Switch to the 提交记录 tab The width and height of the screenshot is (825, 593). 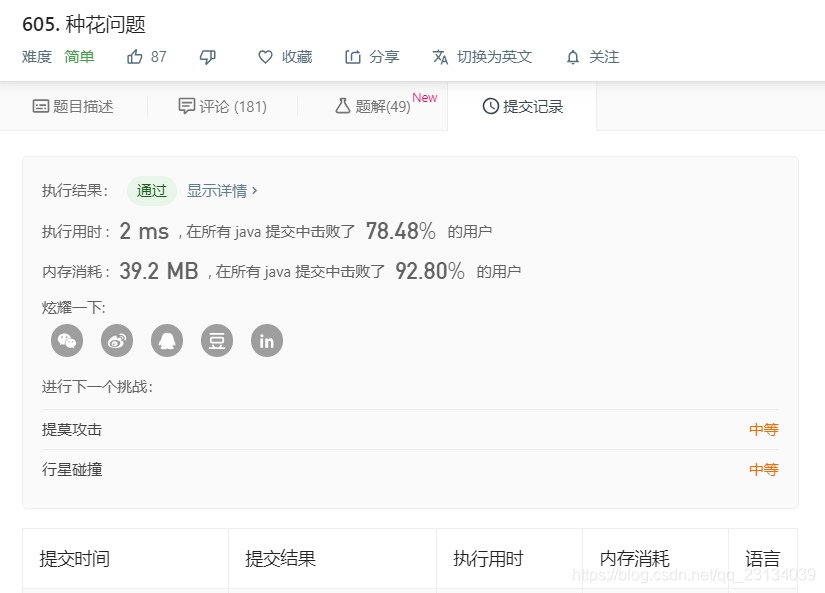coord(522,106)
